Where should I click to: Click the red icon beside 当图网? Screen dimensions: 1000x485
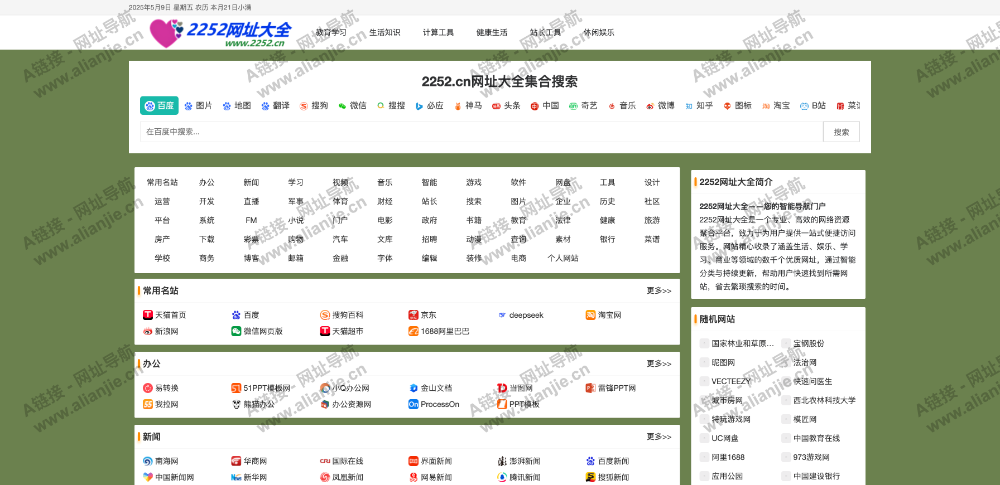pyautogui.click(x=502, y=387)
